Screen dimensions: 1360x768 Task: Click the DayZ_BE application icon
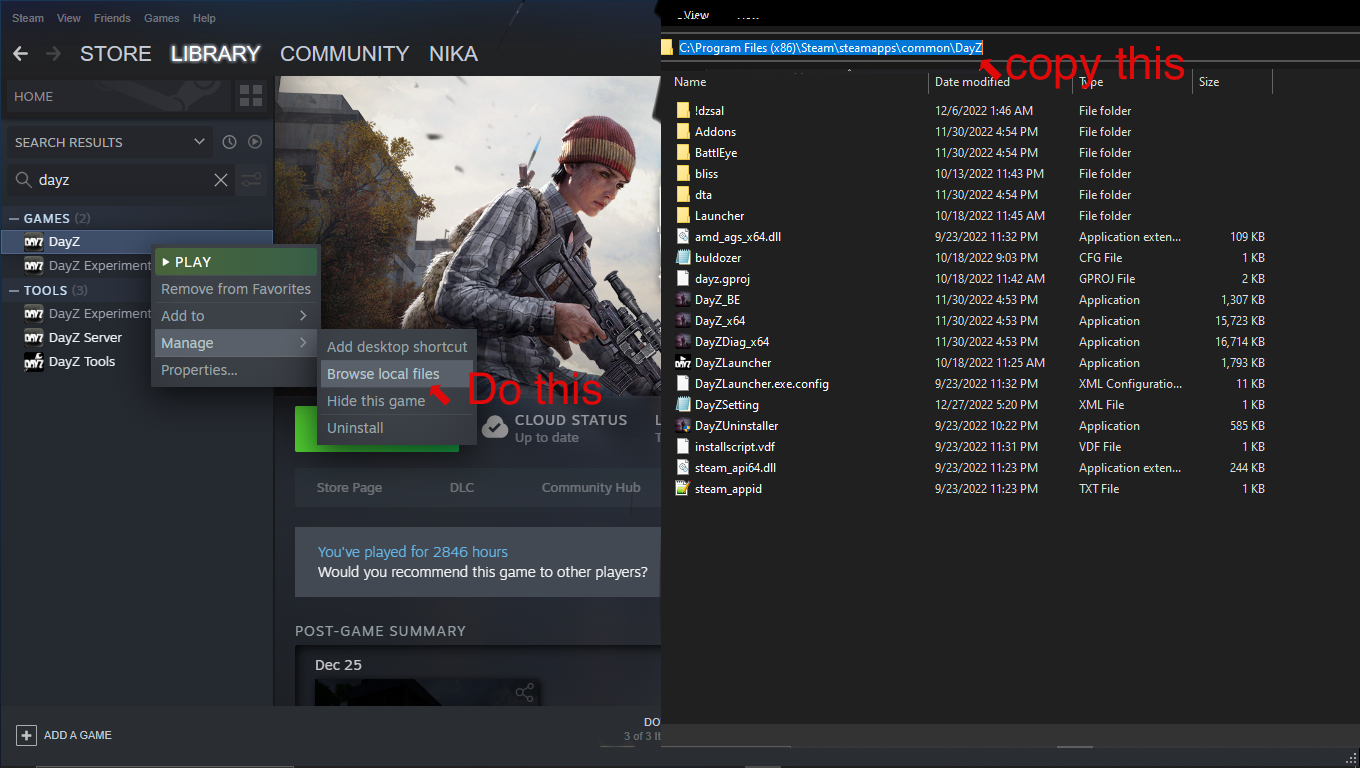(x=683, y=300)
